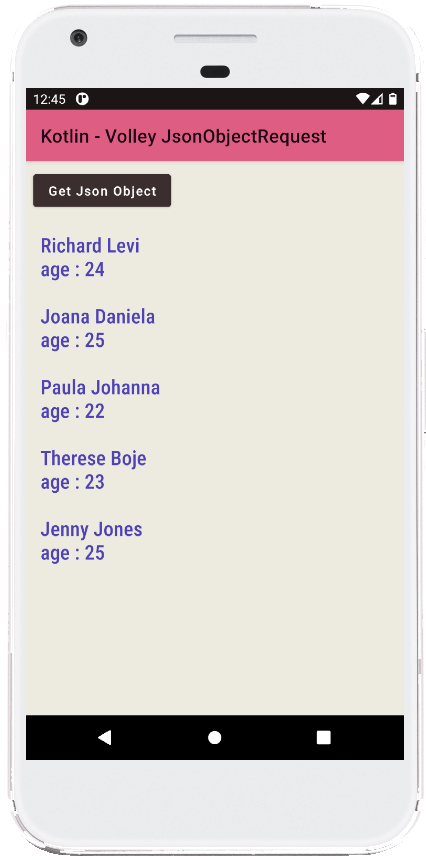Image resolution: width=426 pixels, height=860 pixels.
Task: Tap the earpiece speaker slot at top
Action: 215,39
